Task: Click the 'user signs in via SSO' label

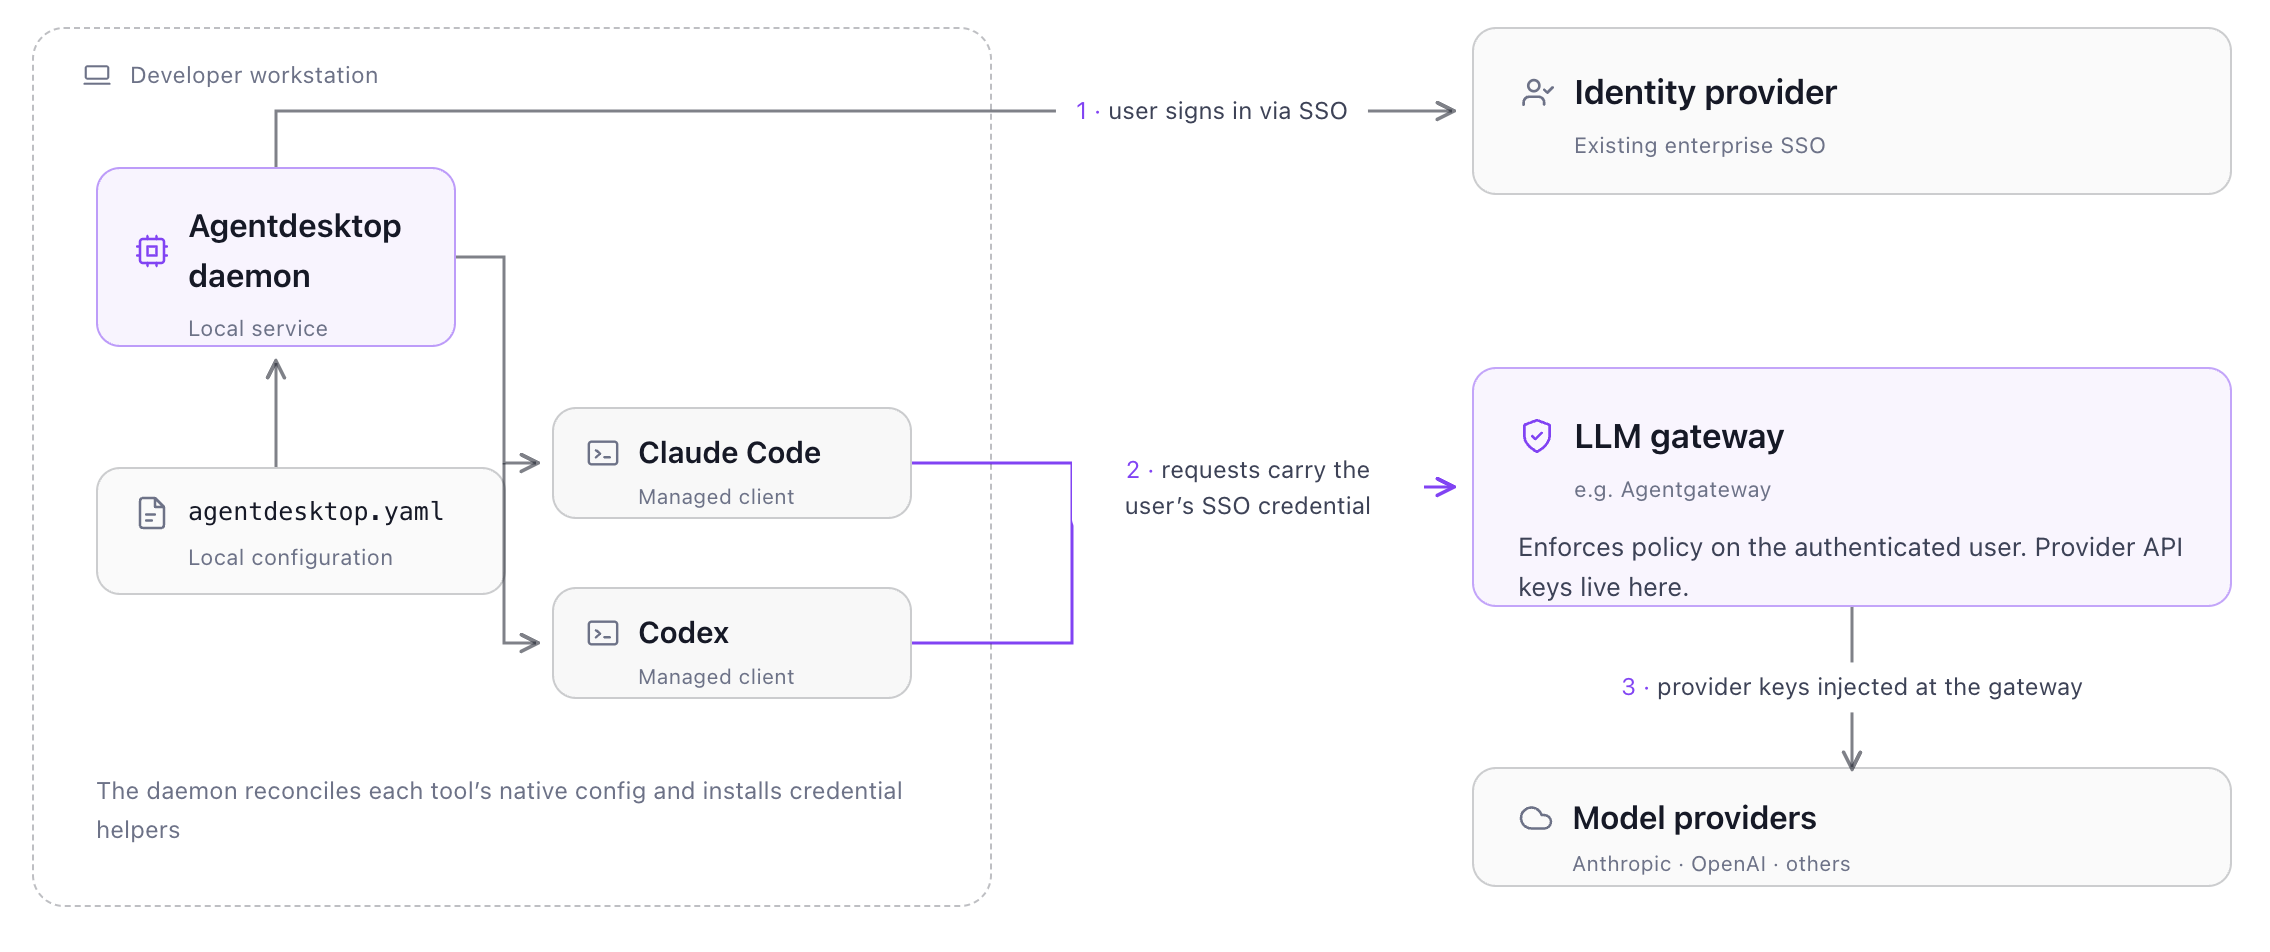Action: click(1227, 111)
